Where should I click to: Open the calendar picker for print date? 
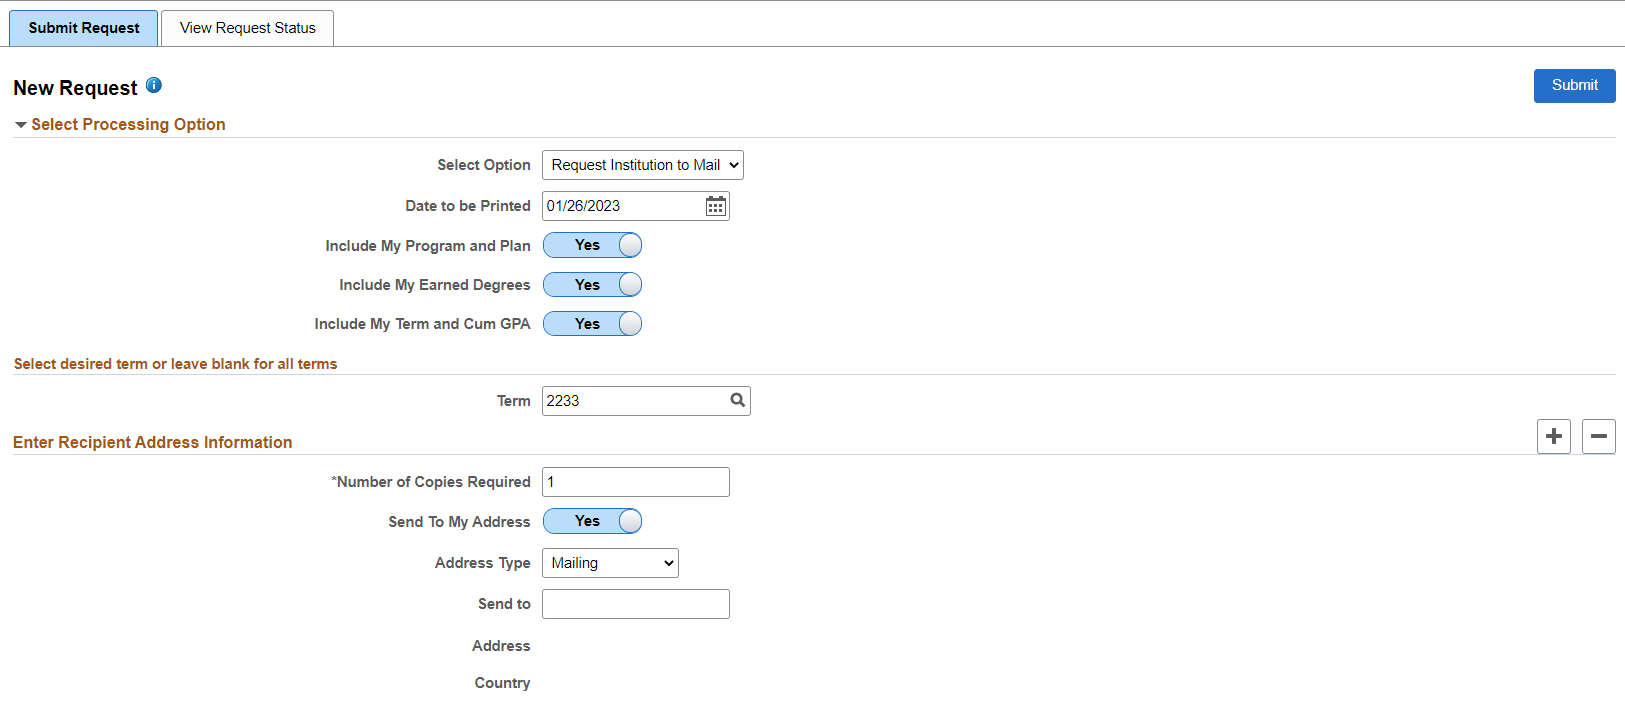coord(716,206)
